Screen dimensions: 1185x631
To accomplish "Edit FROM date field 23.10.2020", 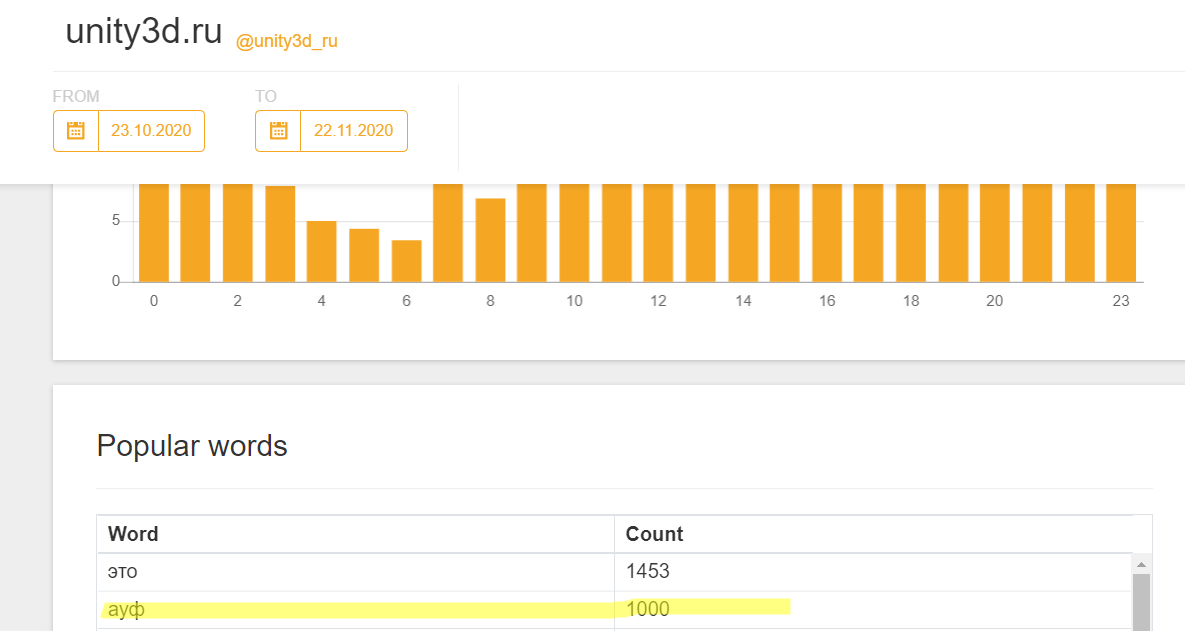I will click(x=151, y=131).
